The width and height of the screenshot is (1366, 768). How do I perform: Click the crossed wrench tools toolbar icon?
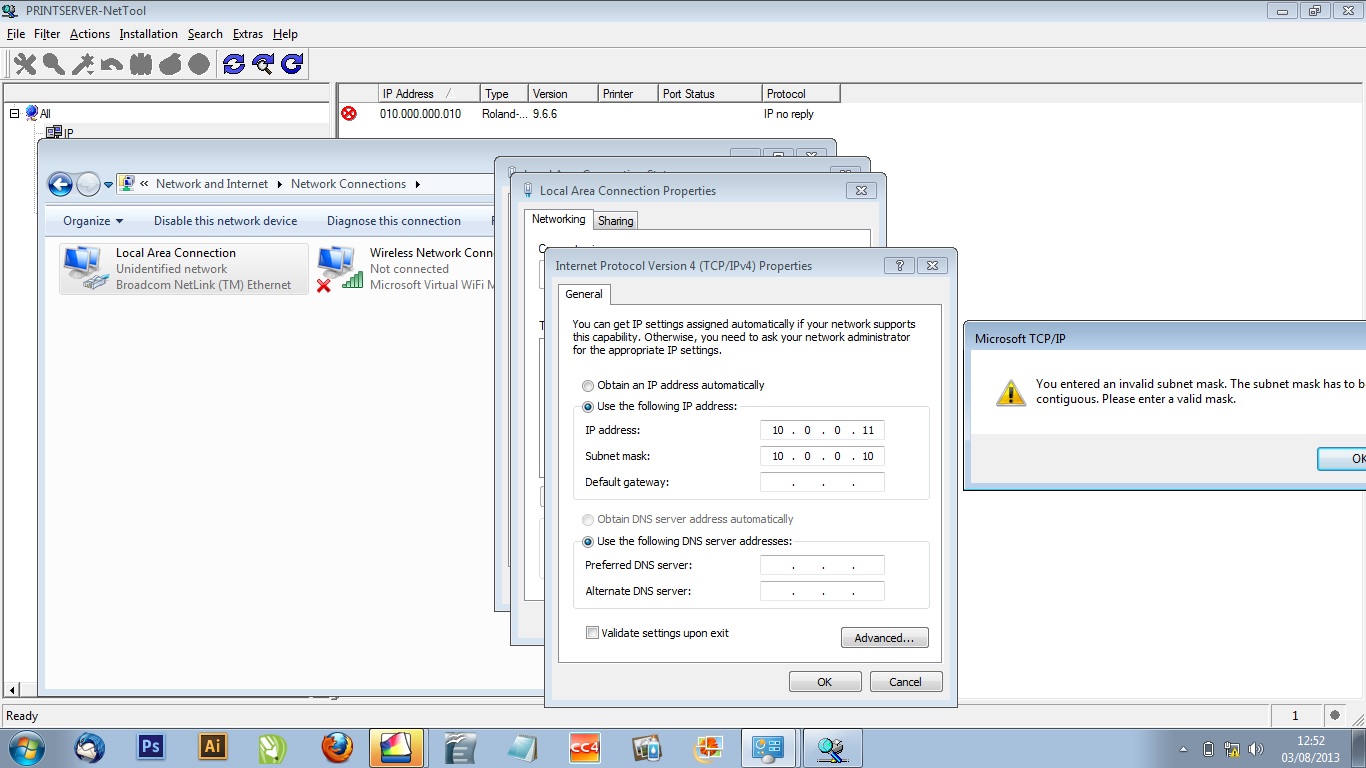[25, 64]
